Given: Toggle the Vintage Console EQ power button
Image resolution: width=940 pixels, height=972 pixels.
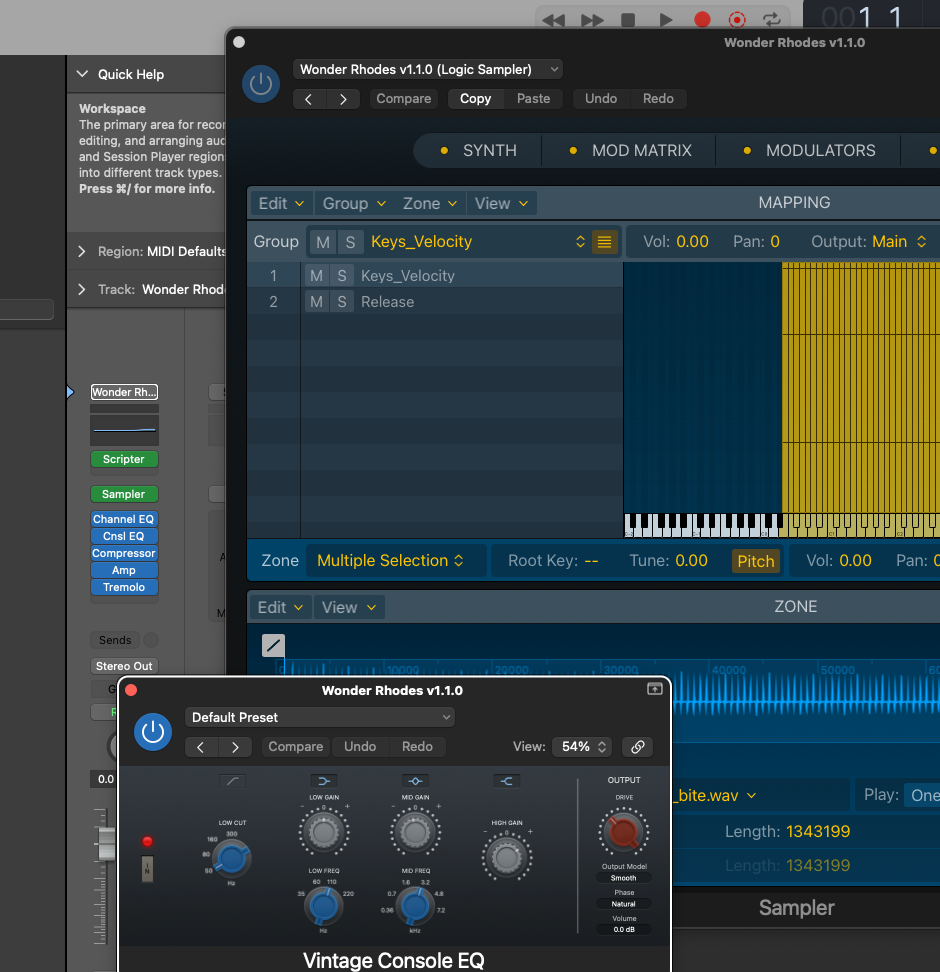Looking at the screenshot, I should click(153, 731).
